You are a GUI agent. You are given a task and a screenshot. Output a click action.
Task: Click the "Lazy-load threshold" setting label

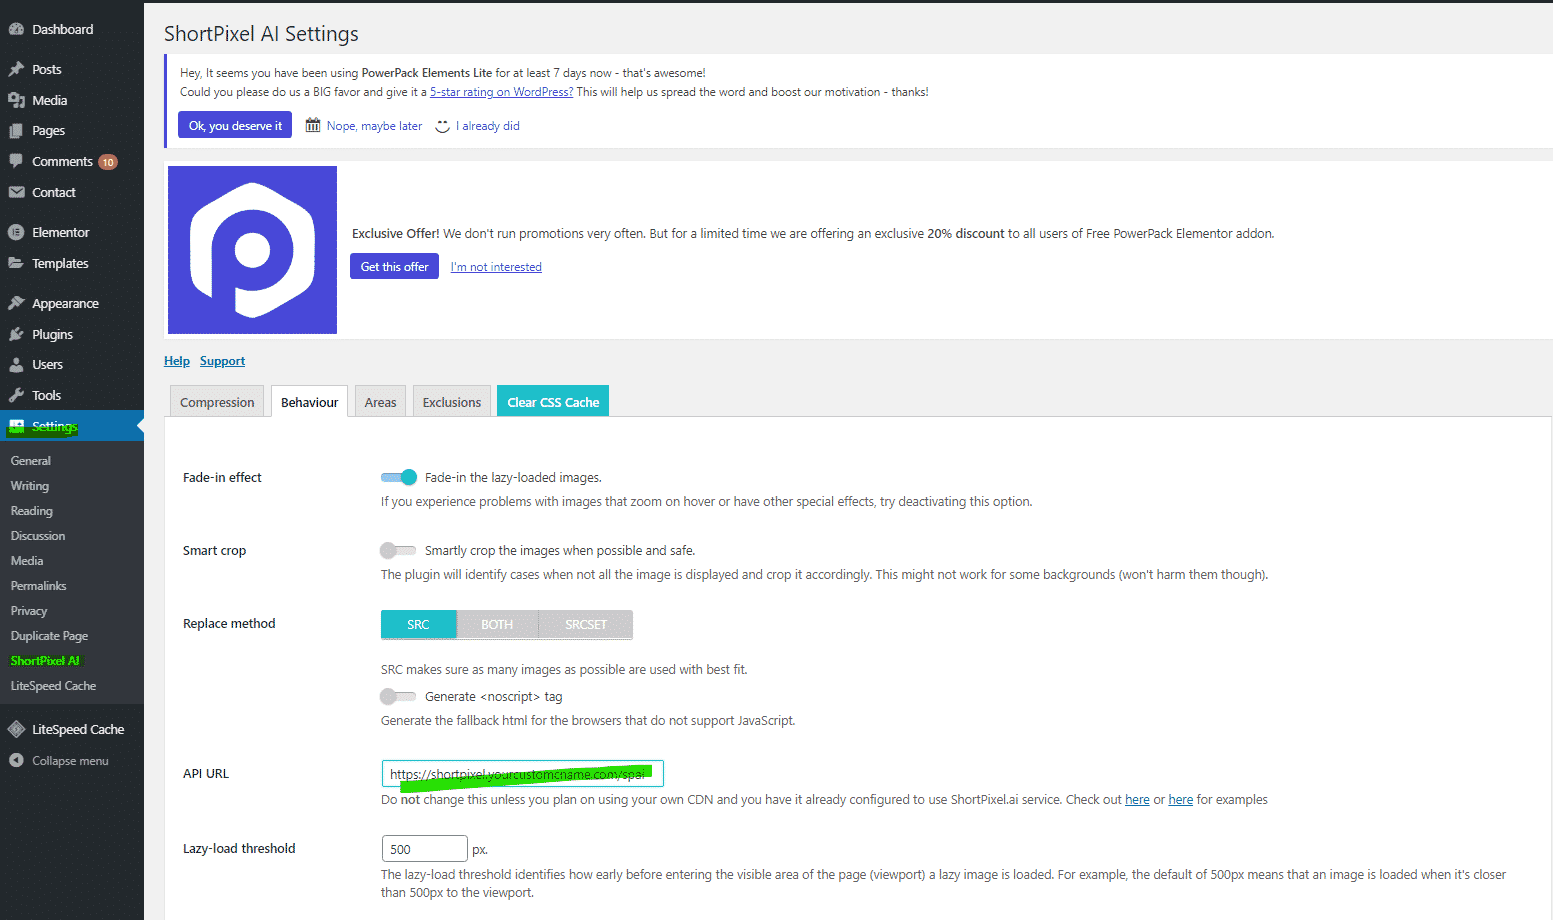coord(239,849)
